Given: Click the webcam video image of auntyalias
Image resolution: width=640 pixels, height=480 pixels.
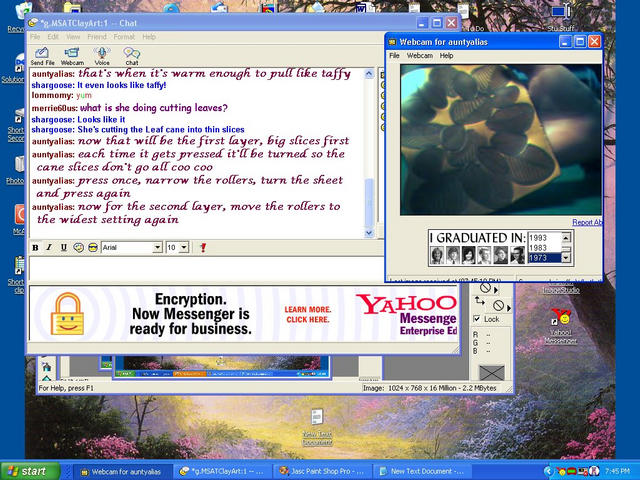Looking at the screenshot, I should [501, 140].
